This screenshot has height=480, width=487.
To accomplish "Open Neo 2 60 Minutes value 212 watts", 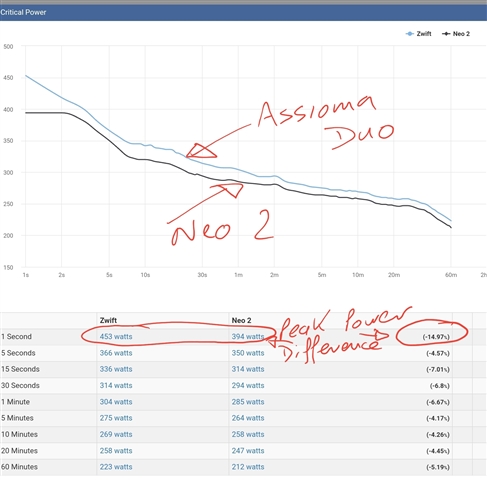I will [x=248, y=467].
